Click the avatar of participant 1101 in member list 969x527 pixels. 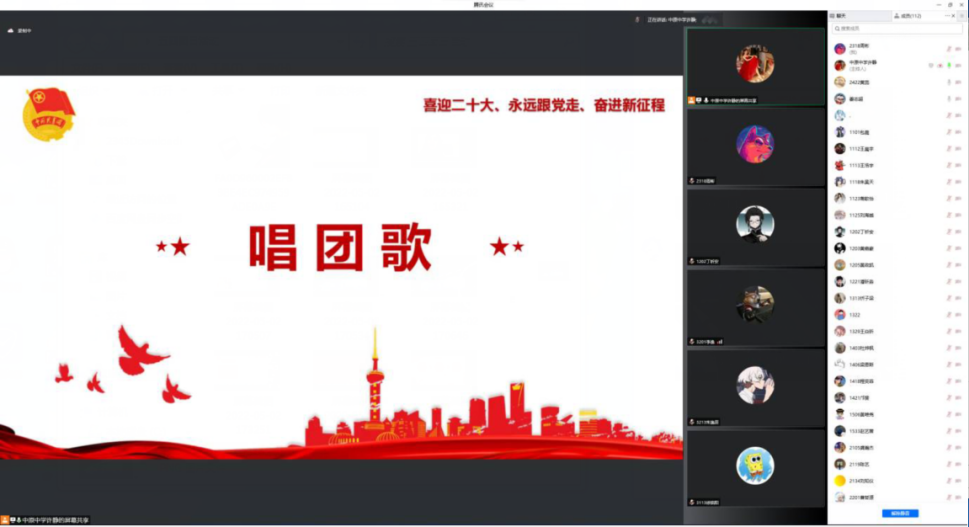[840, 132]
